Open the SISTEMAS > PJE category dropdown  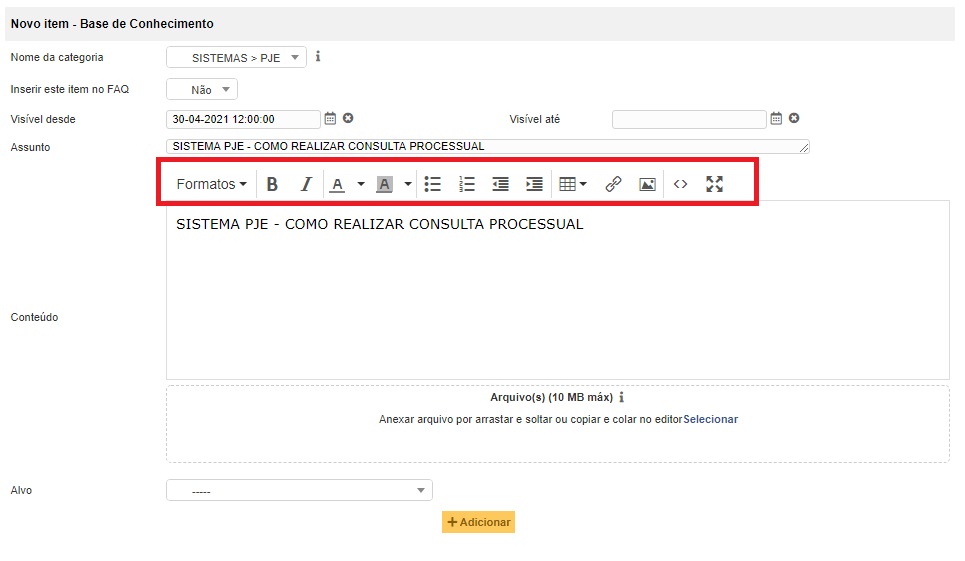point(236,58)
